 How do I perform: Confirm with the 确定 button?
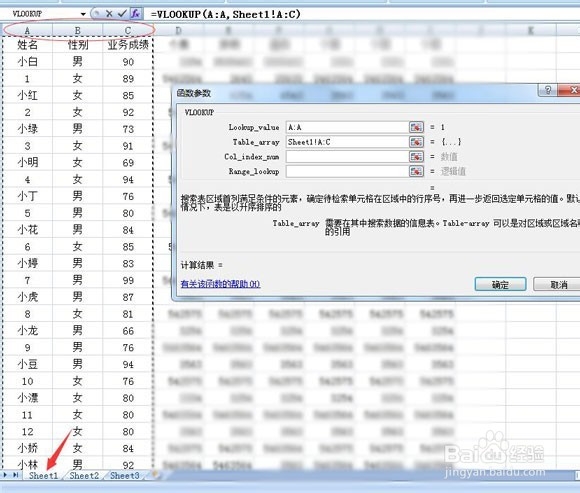click(x=500, y=284)
